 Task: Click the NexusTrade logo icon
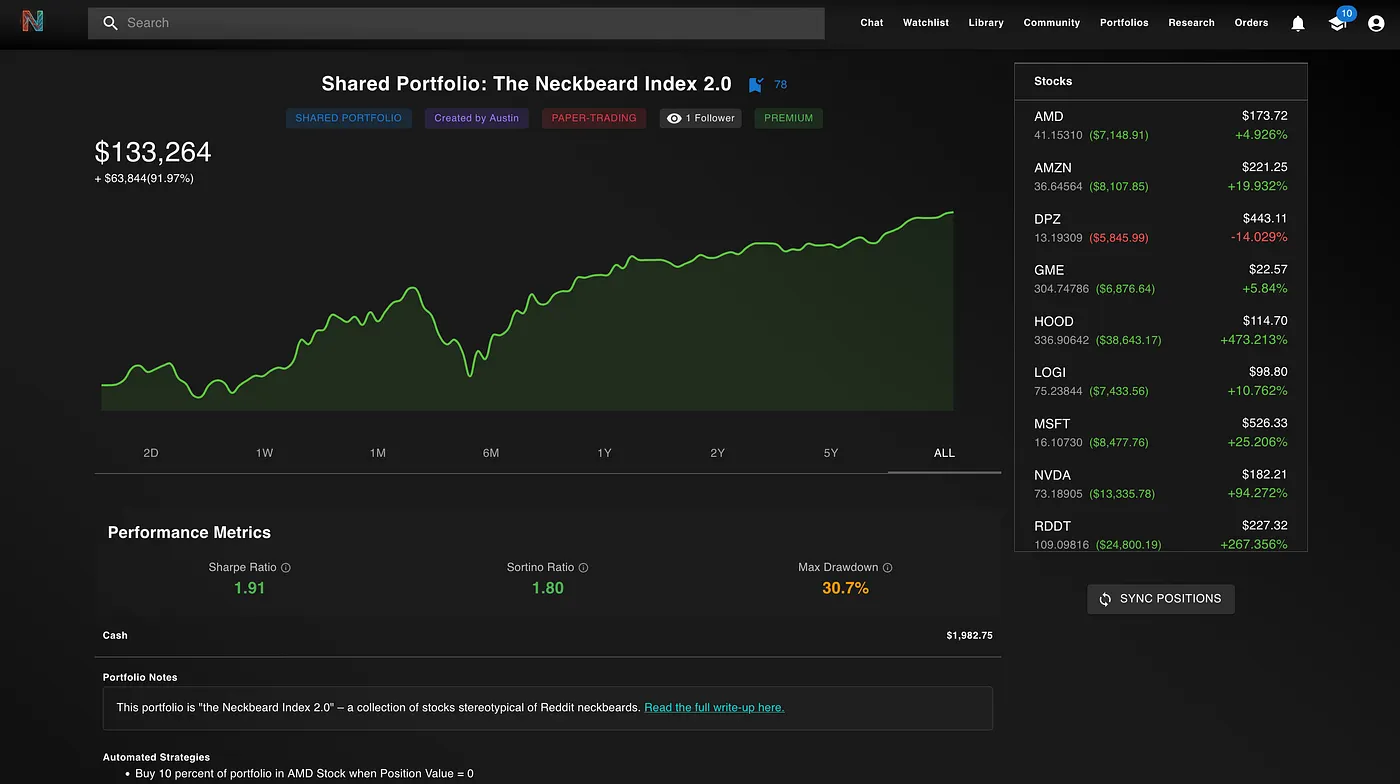tap(33, 21)
